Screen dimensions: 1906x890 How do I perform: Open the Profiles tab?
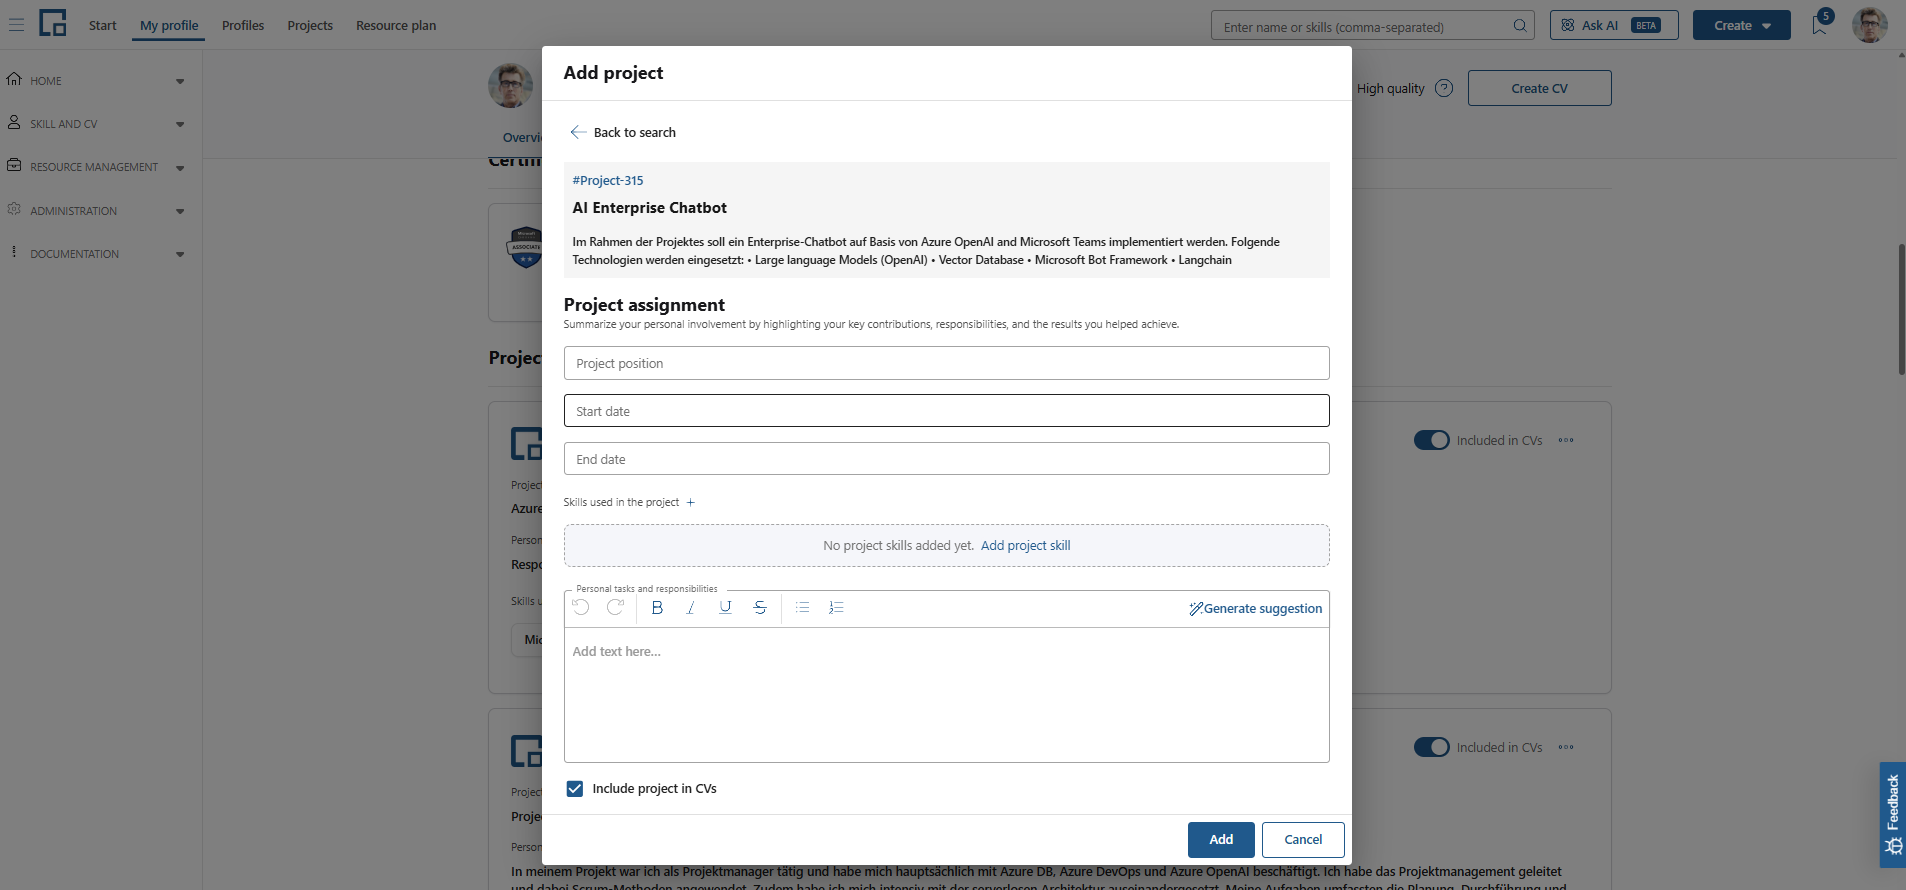pyautogui.click(x=243, y=26)
